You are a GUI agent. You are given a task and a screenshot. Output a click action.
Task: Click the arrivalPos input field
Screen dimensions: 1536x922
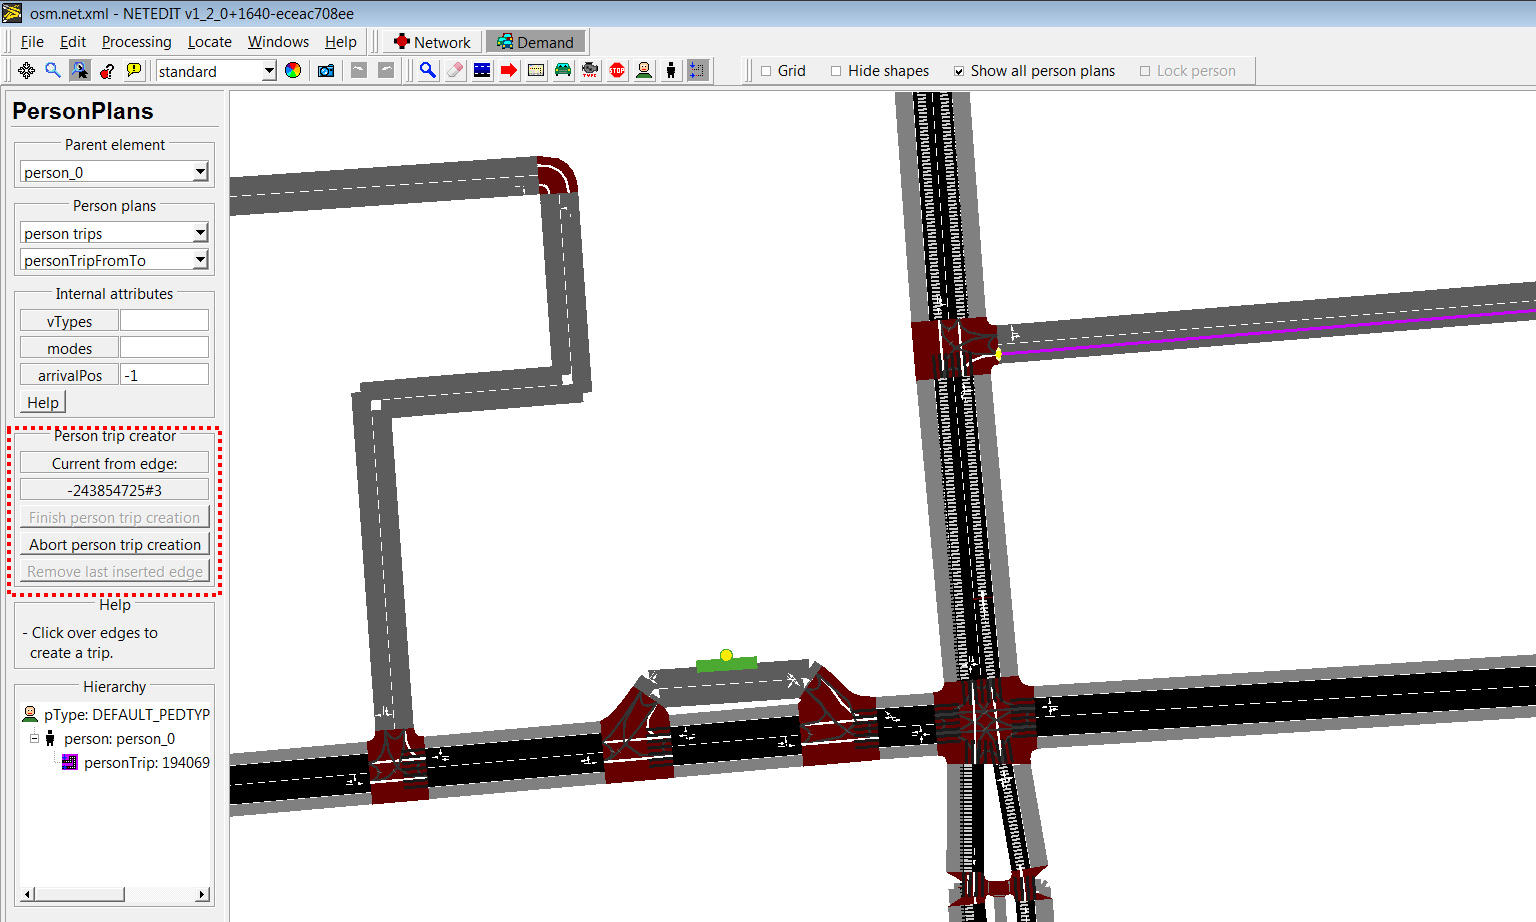[164, 375]
